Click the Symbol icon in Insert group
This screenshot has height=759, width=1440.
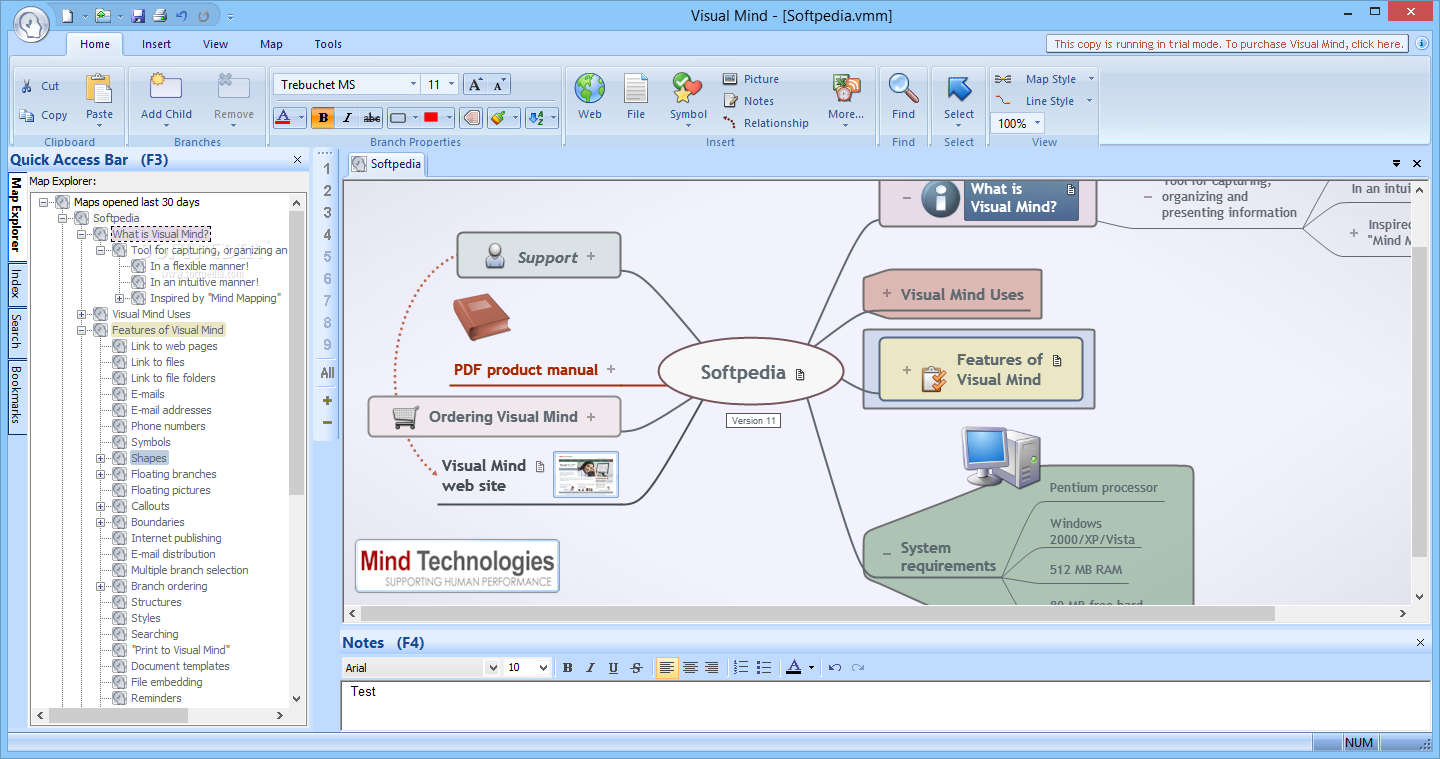pyautogui.click(x=688, y=88)
